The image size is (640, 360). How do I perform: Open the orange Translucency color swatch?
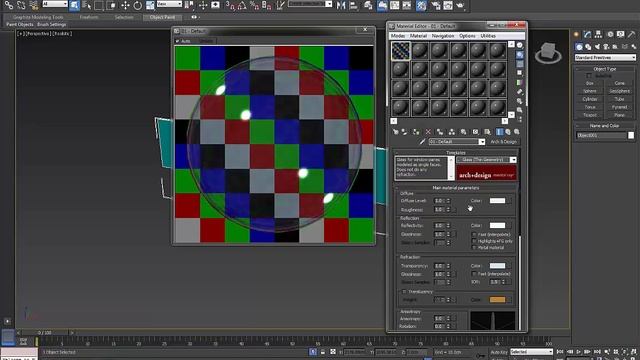(497, 300)
